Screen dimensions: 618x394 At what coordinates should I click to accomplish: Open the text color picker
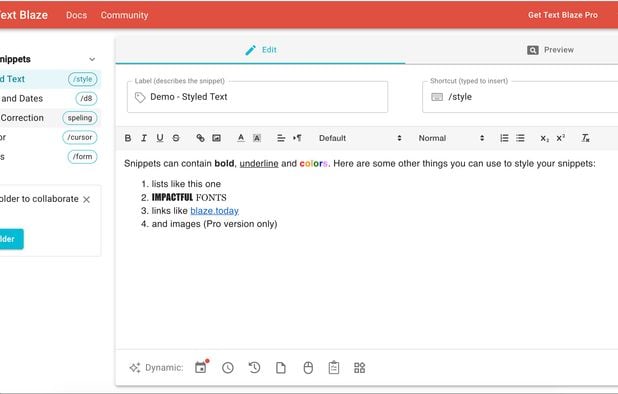point(241,138)
